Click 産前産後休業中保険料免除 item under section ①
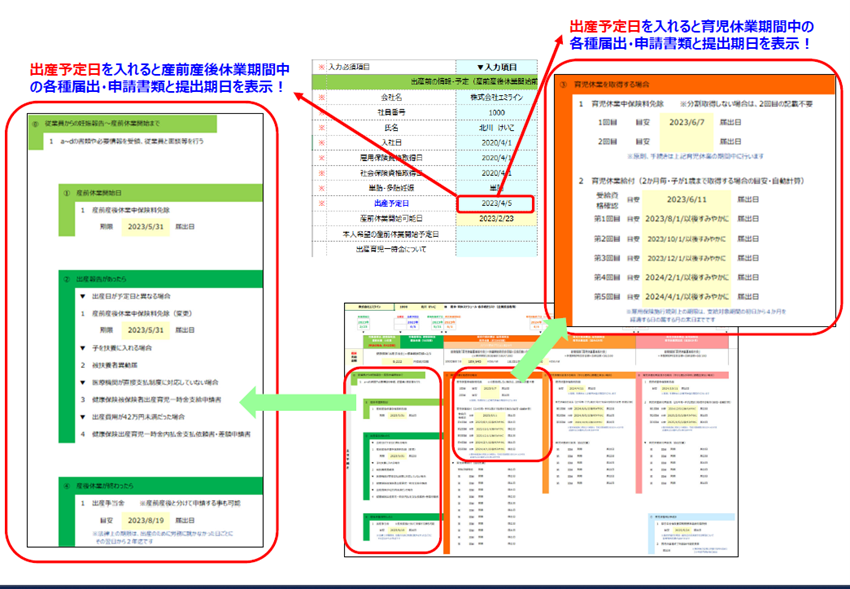This screenshot has height=589, width=850. click(132, 210)
